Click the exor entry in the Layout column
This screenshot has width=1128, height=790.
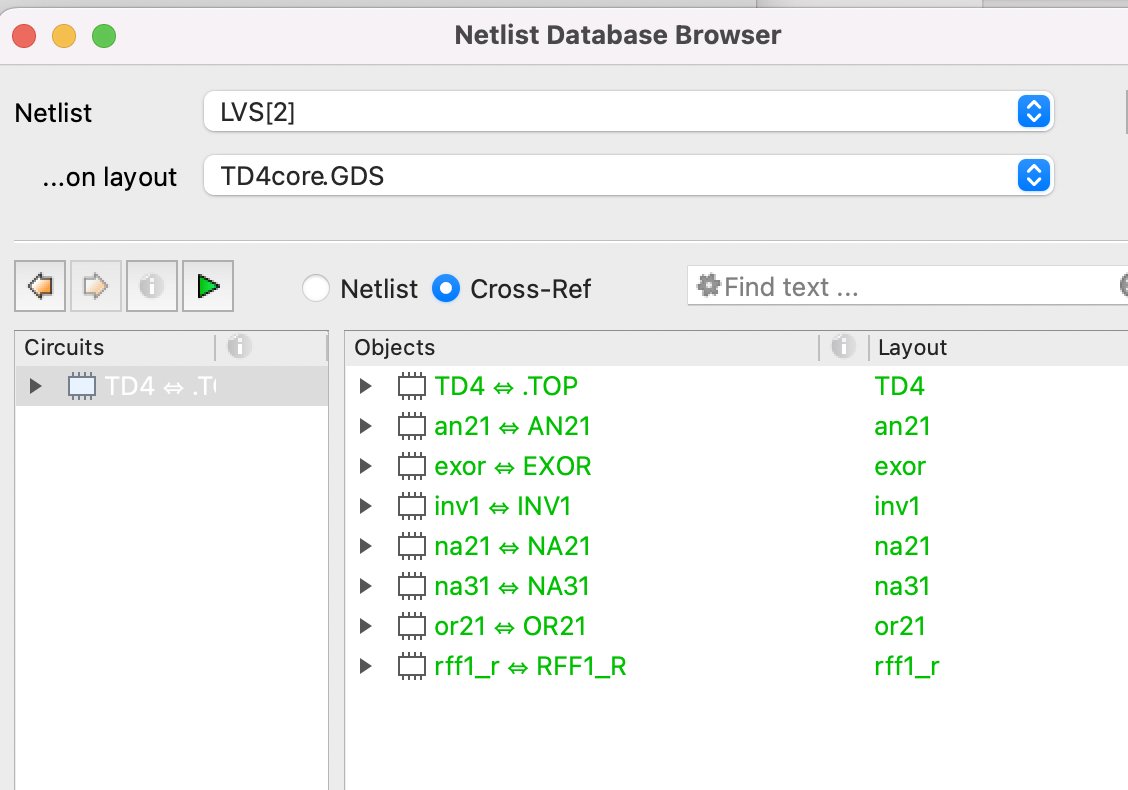900,466
